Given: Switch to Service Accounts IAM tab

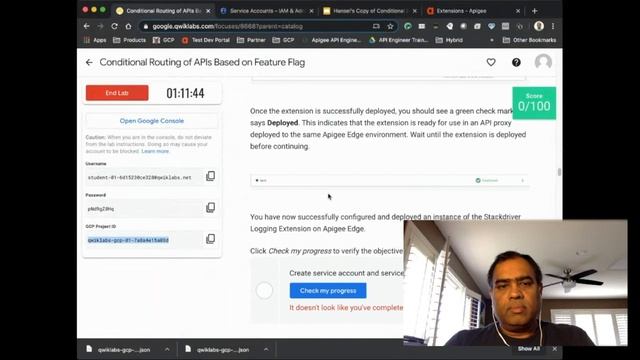Looking at the screenshot, I should (x=266, y=11).
